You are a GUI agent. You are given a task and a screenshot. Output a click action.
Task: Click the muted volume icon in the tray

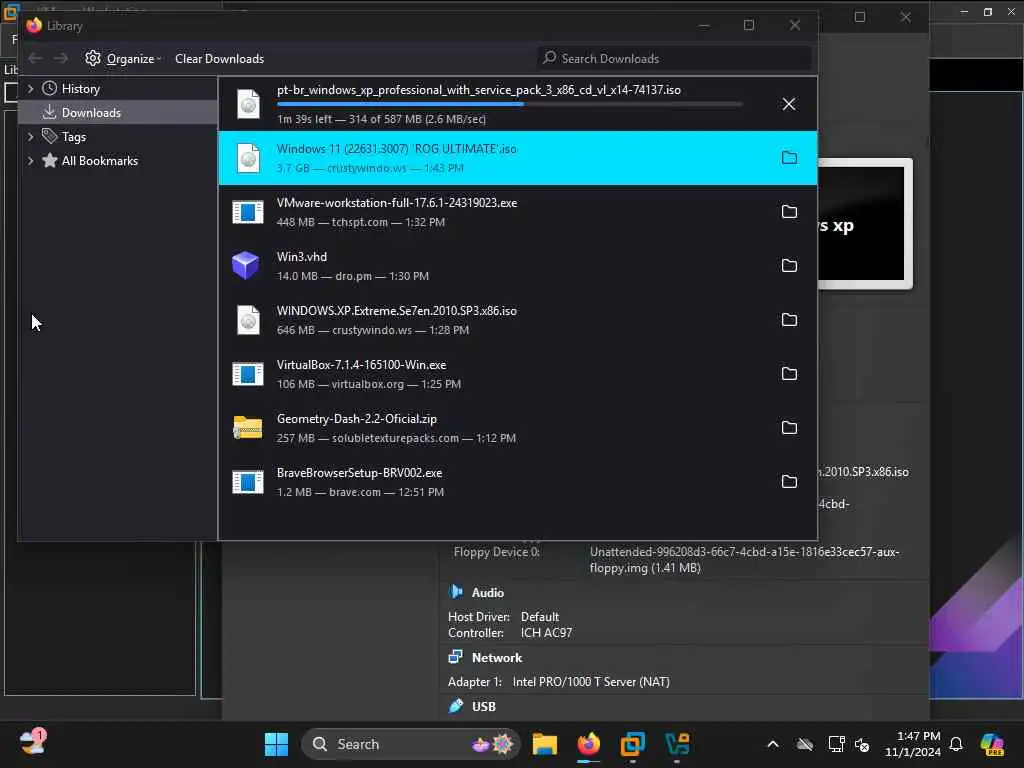862,744
